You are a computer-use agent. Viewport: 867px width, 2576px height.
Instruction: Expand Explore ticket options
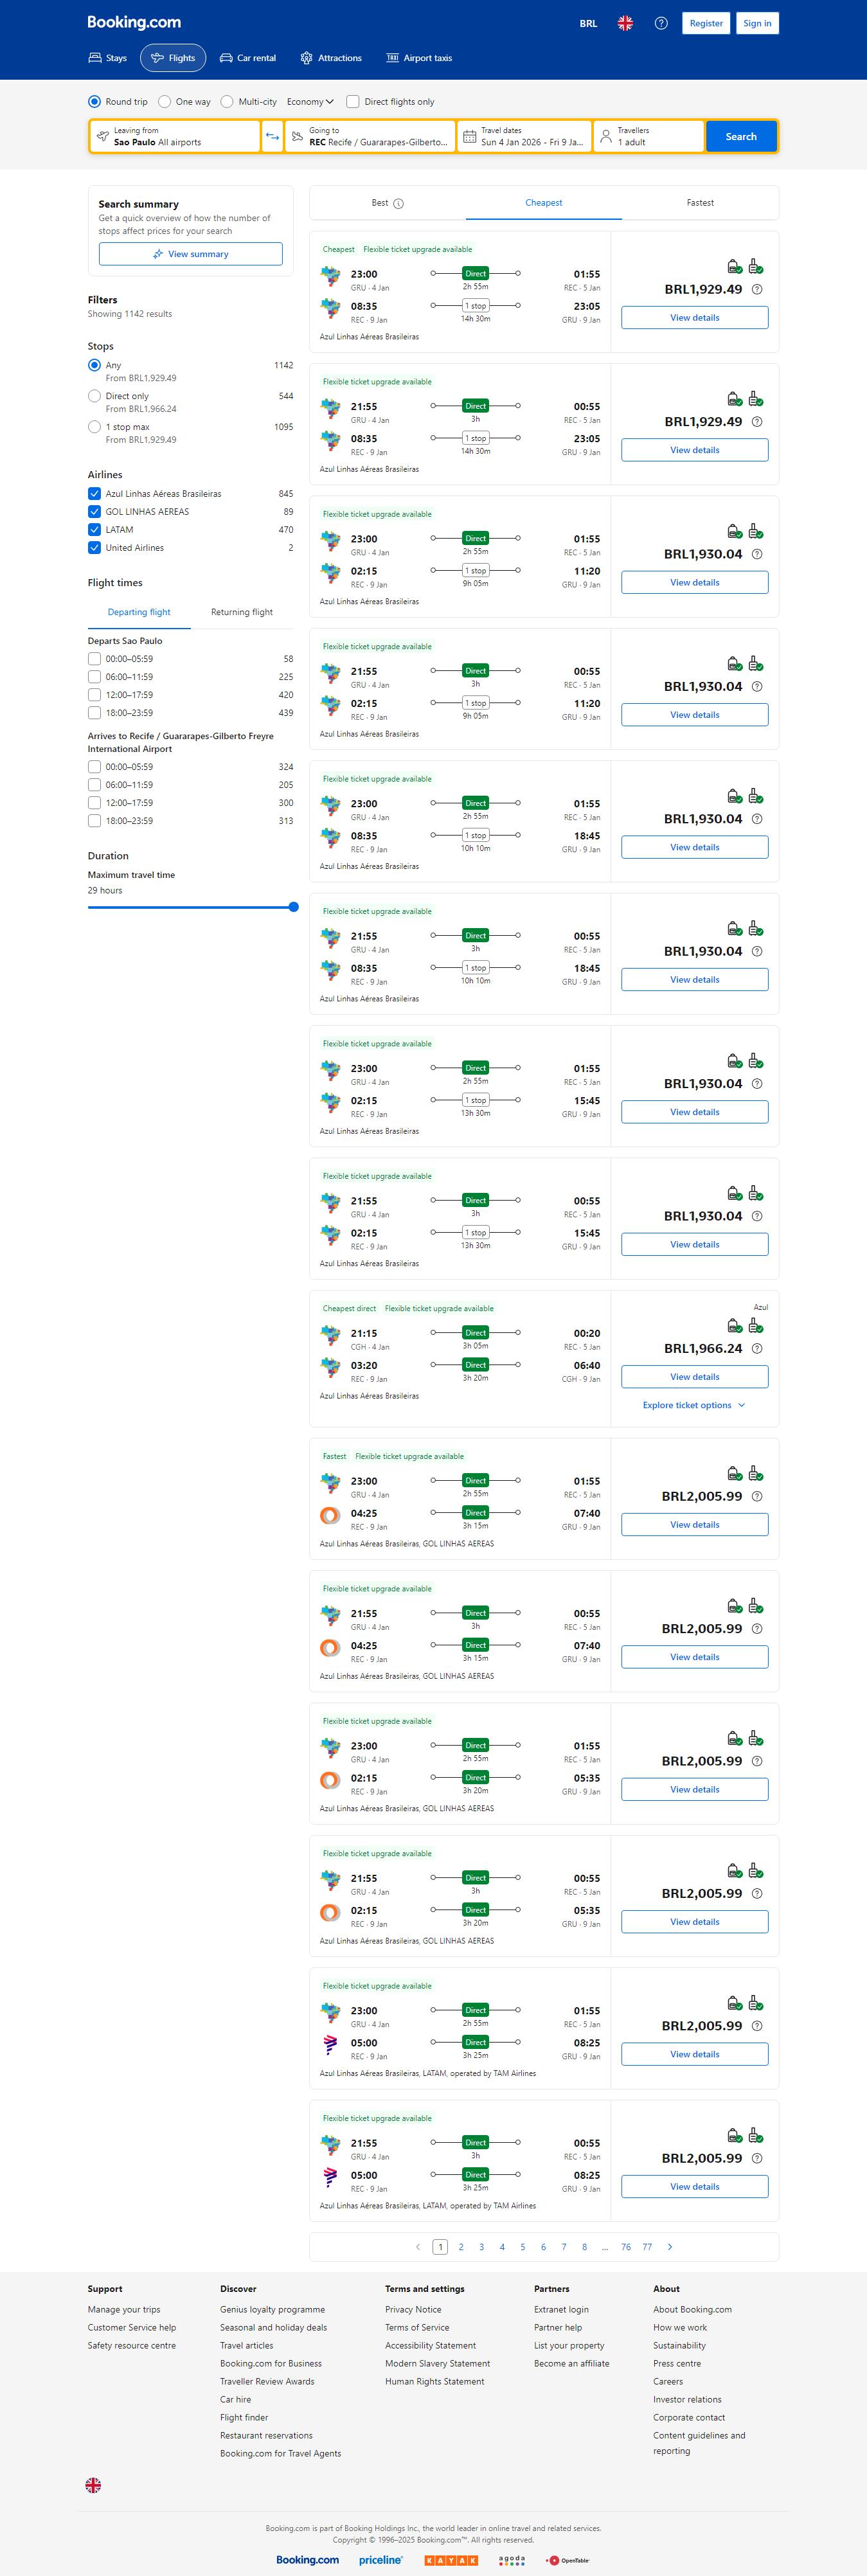coord(694,1405)
